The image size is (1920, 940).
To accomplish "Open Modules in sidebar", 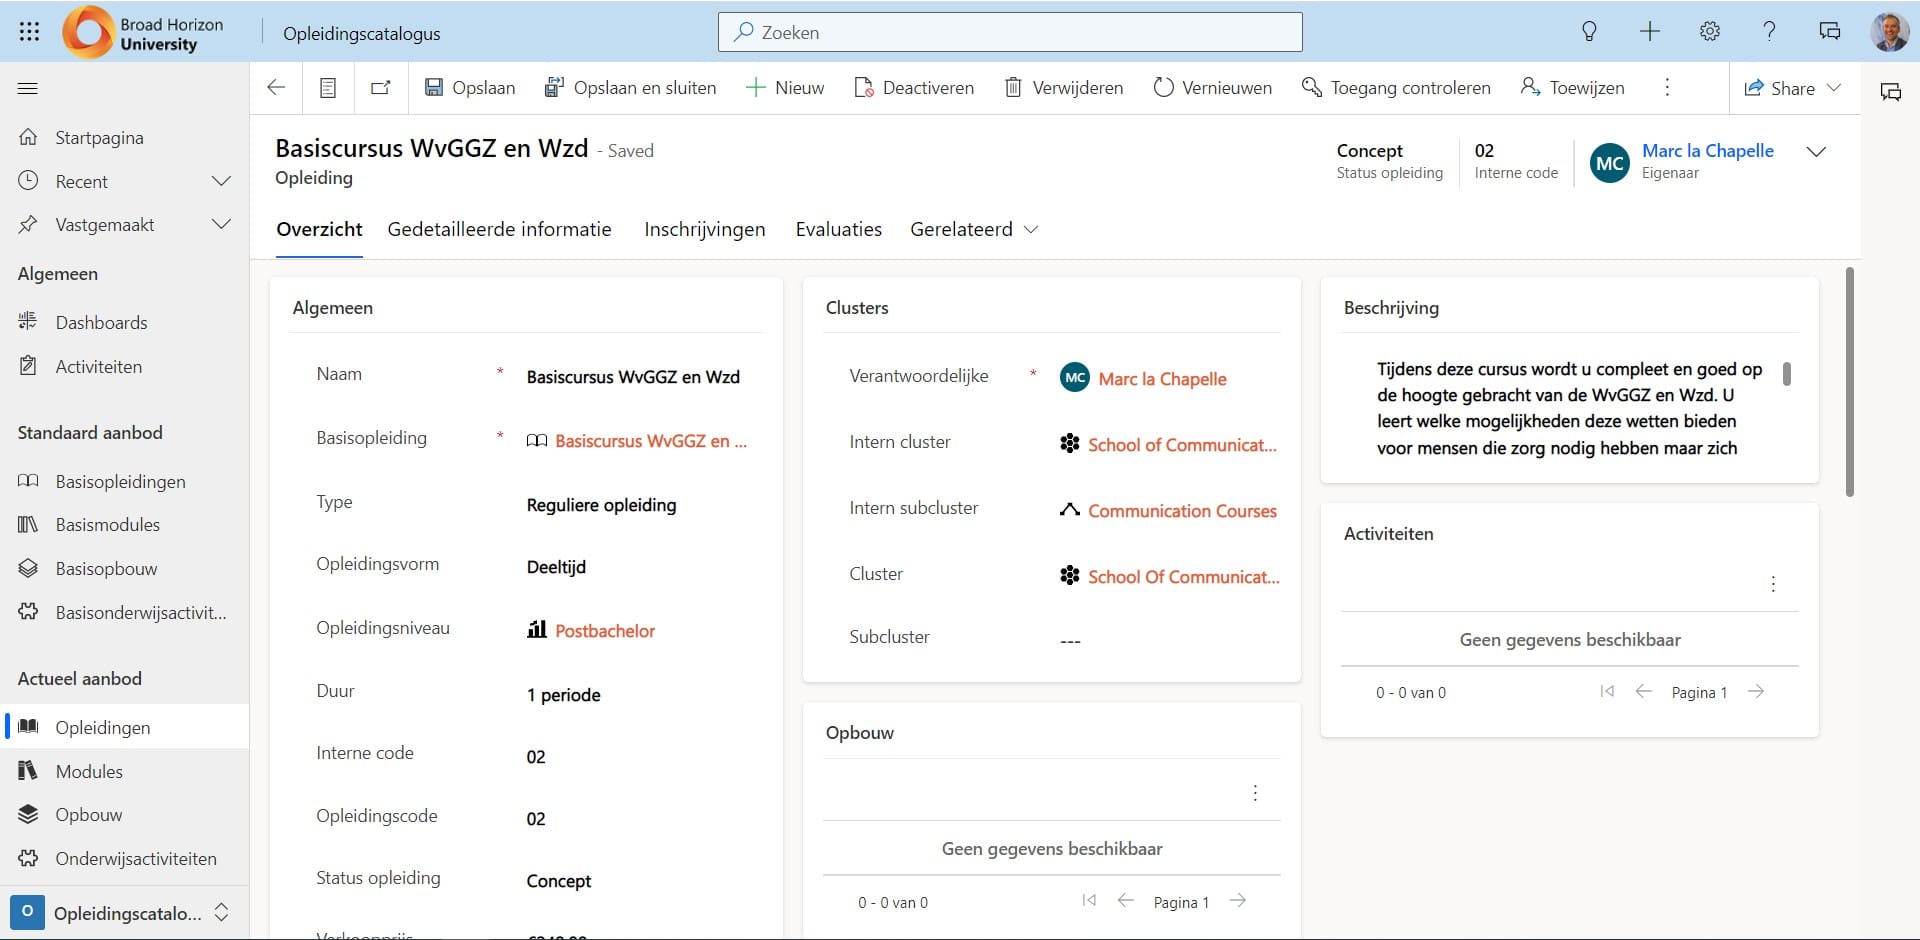I will [x=125, y=771].
